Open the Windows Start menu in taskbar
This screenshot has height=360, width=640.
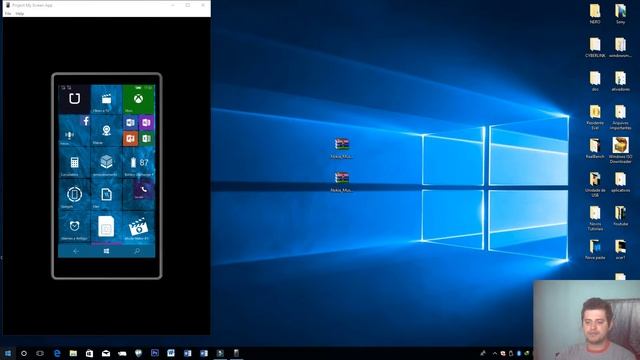point(8,353)
